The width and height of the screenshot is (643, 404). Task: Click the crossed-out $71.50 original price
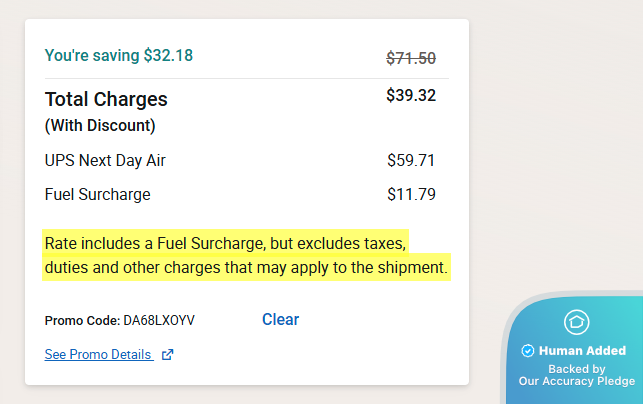click(411, 58)
